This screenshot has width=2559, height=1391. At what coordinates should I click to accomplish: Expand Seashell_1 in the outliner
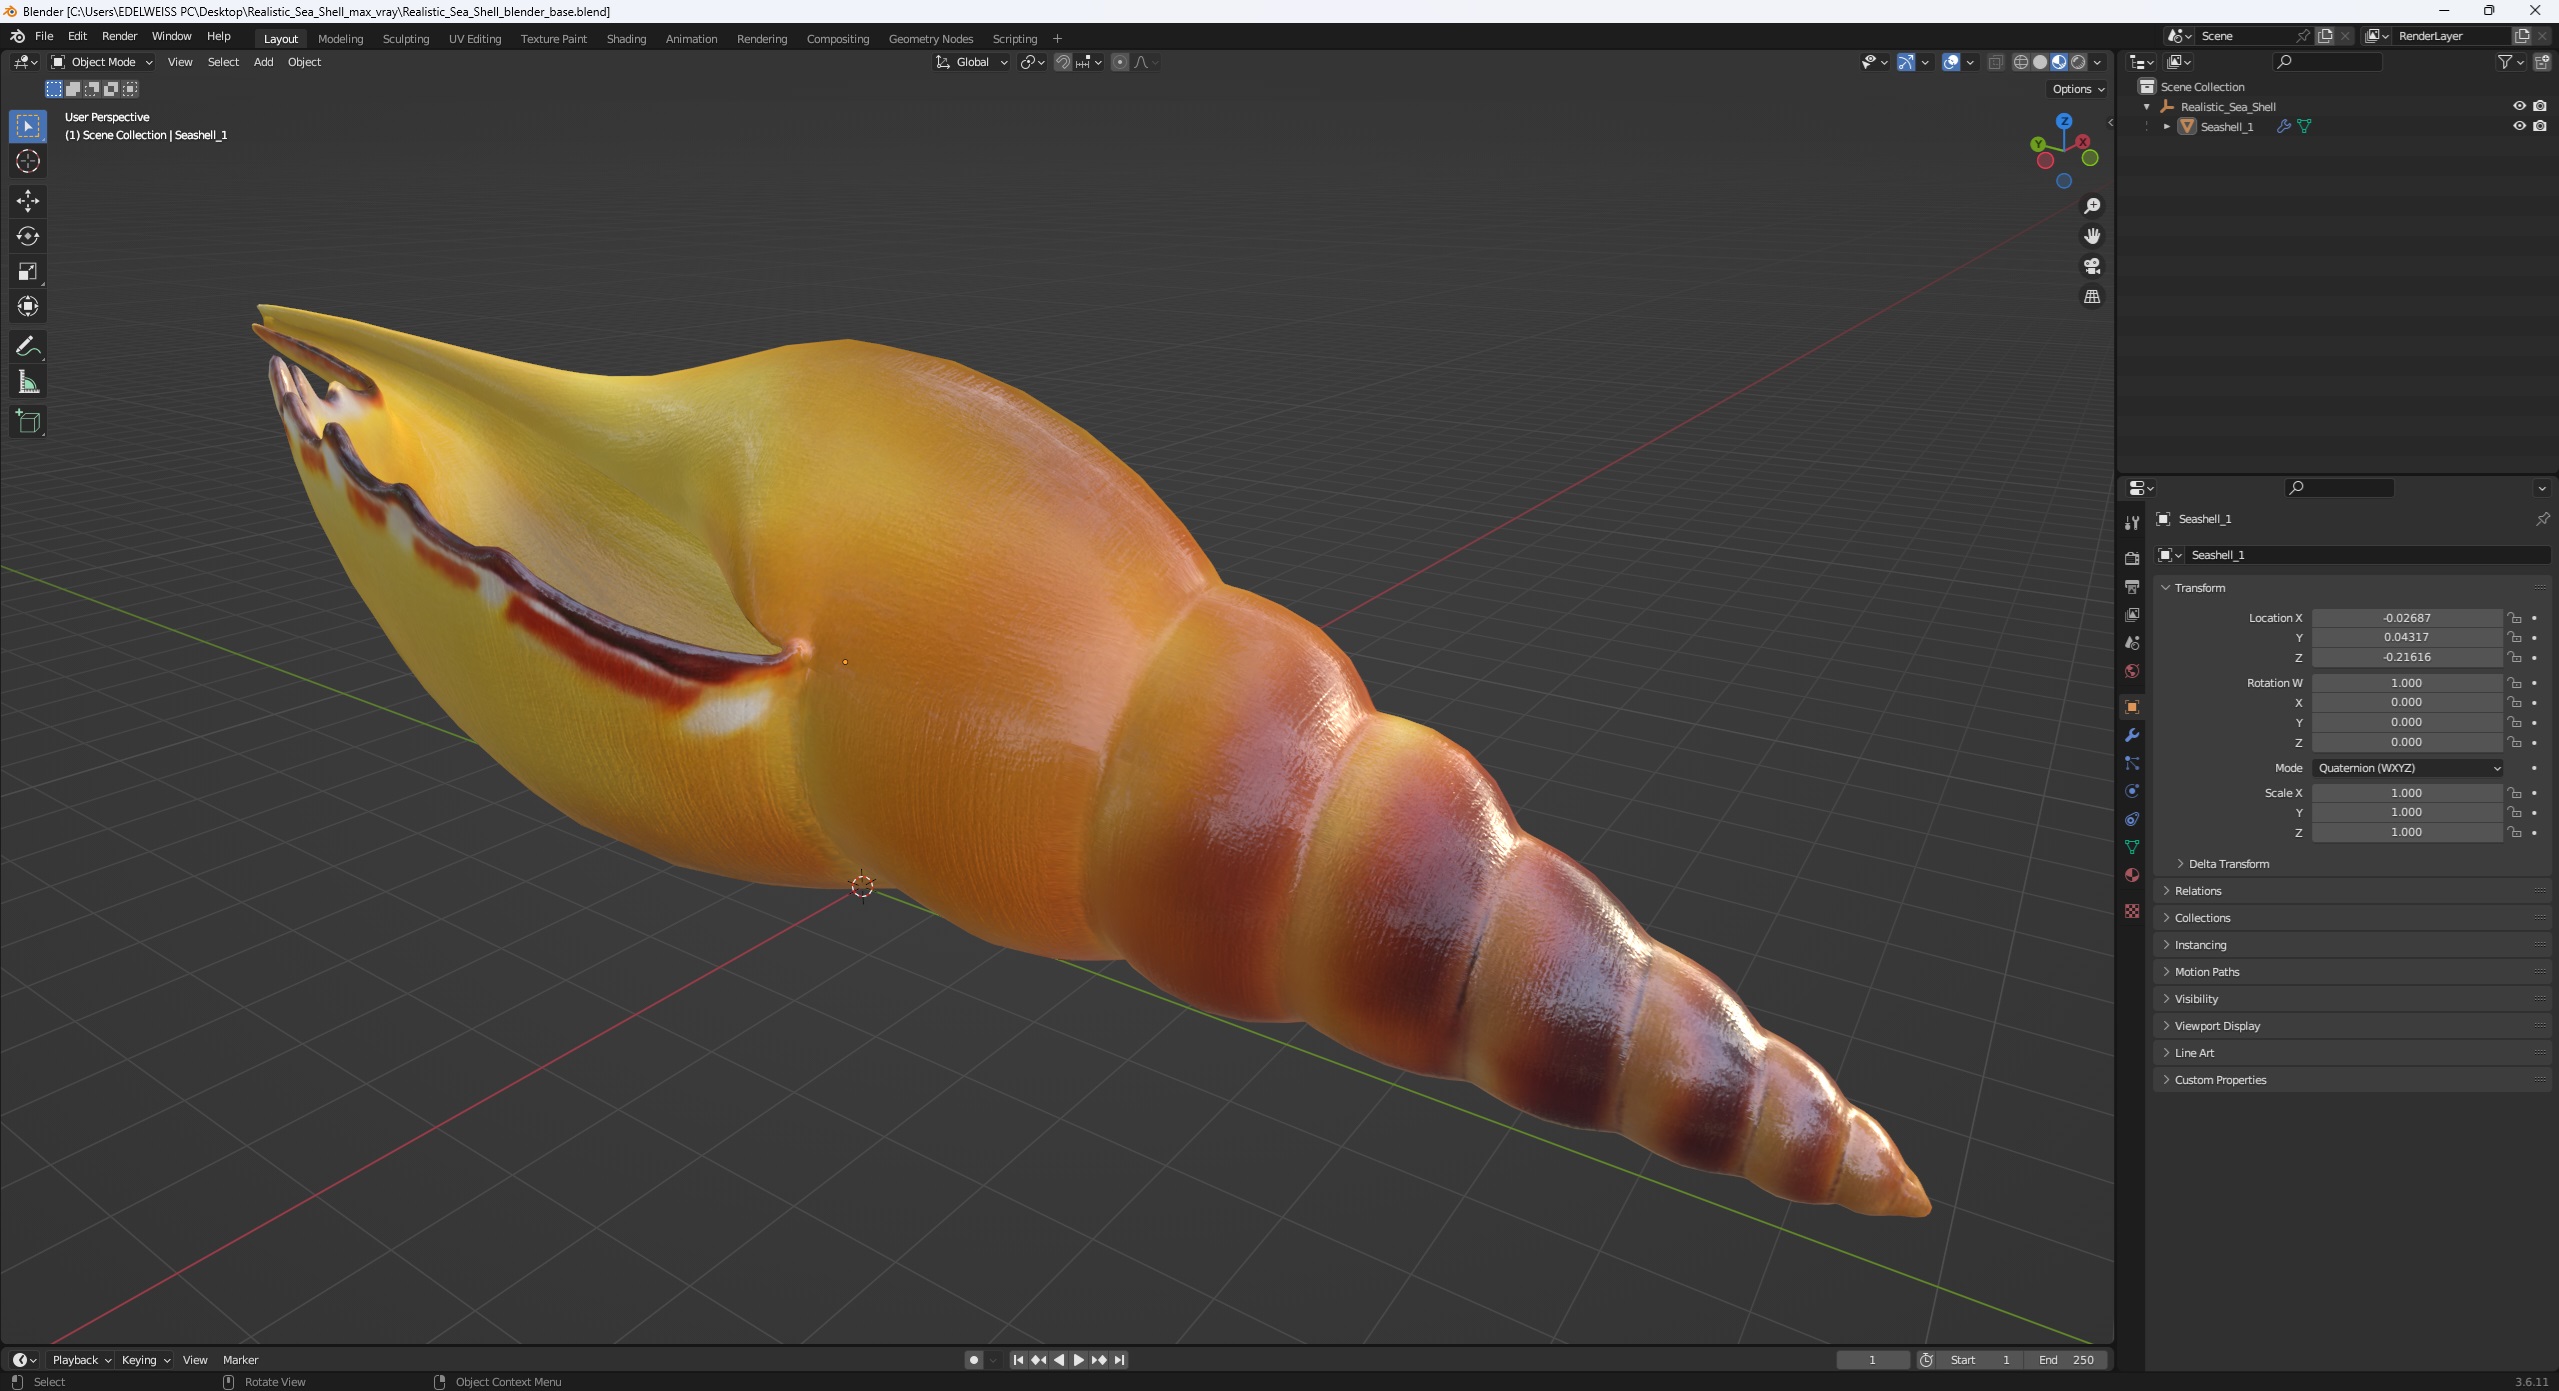tap(2167, 127)
